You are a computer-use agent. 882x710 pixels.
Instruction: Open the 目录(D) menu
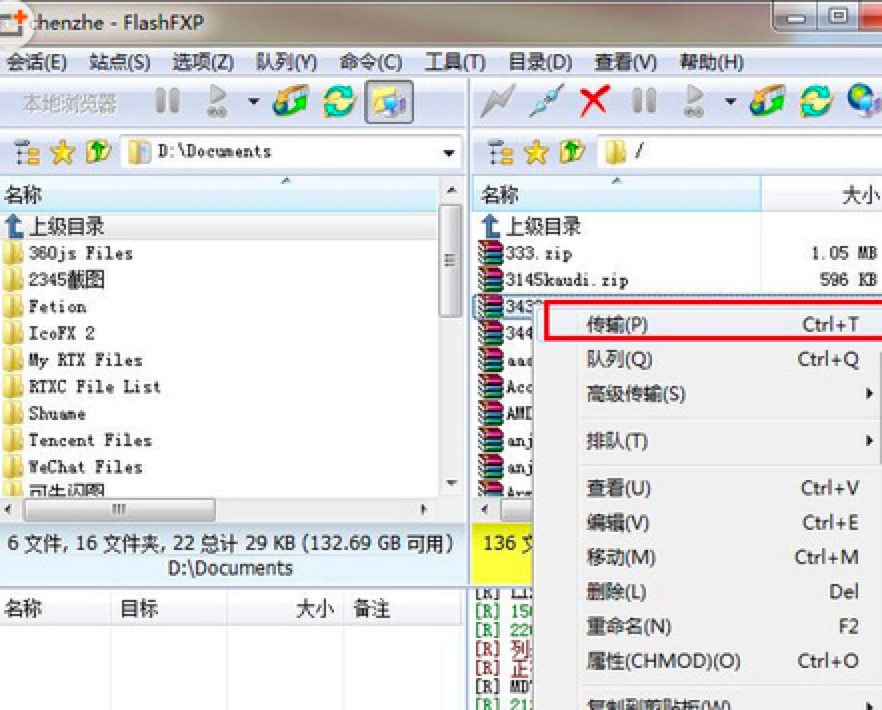click(540, 62)
